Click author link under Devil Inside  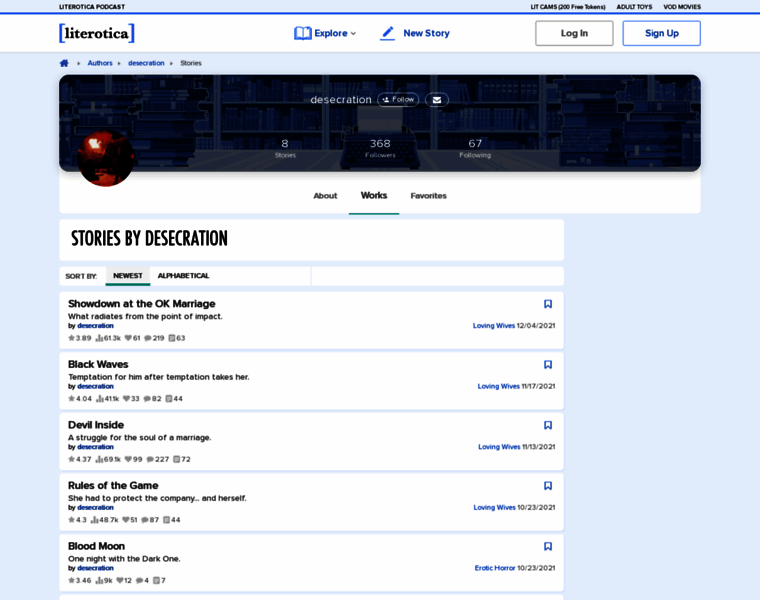pos(95,447)
